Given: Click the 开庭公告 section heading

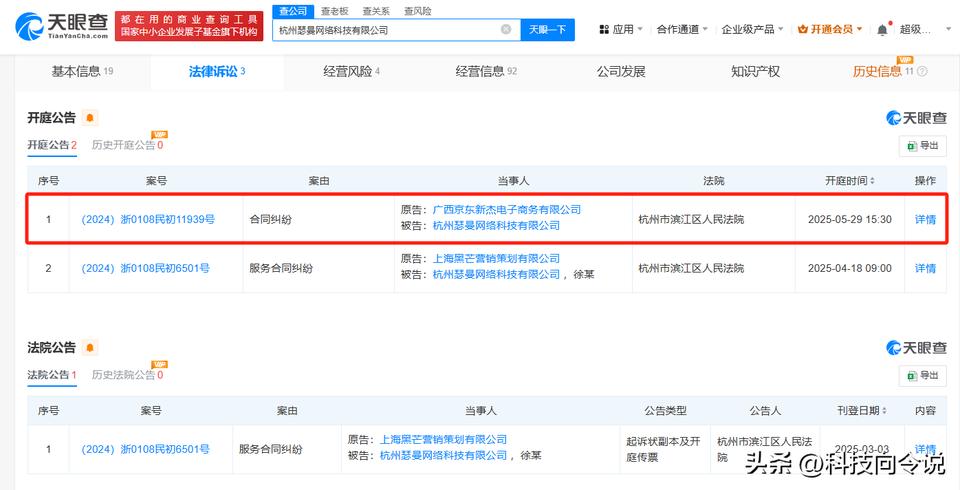Looking at the screenshot, I should coord(51,118).
